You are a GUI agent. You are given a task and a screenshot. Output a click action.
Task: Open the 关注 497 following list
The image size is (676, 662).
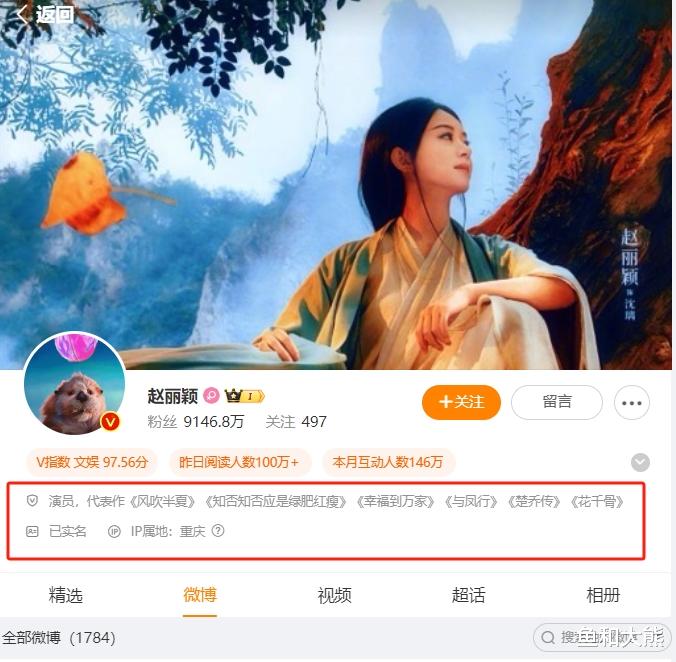pos(296,422)
